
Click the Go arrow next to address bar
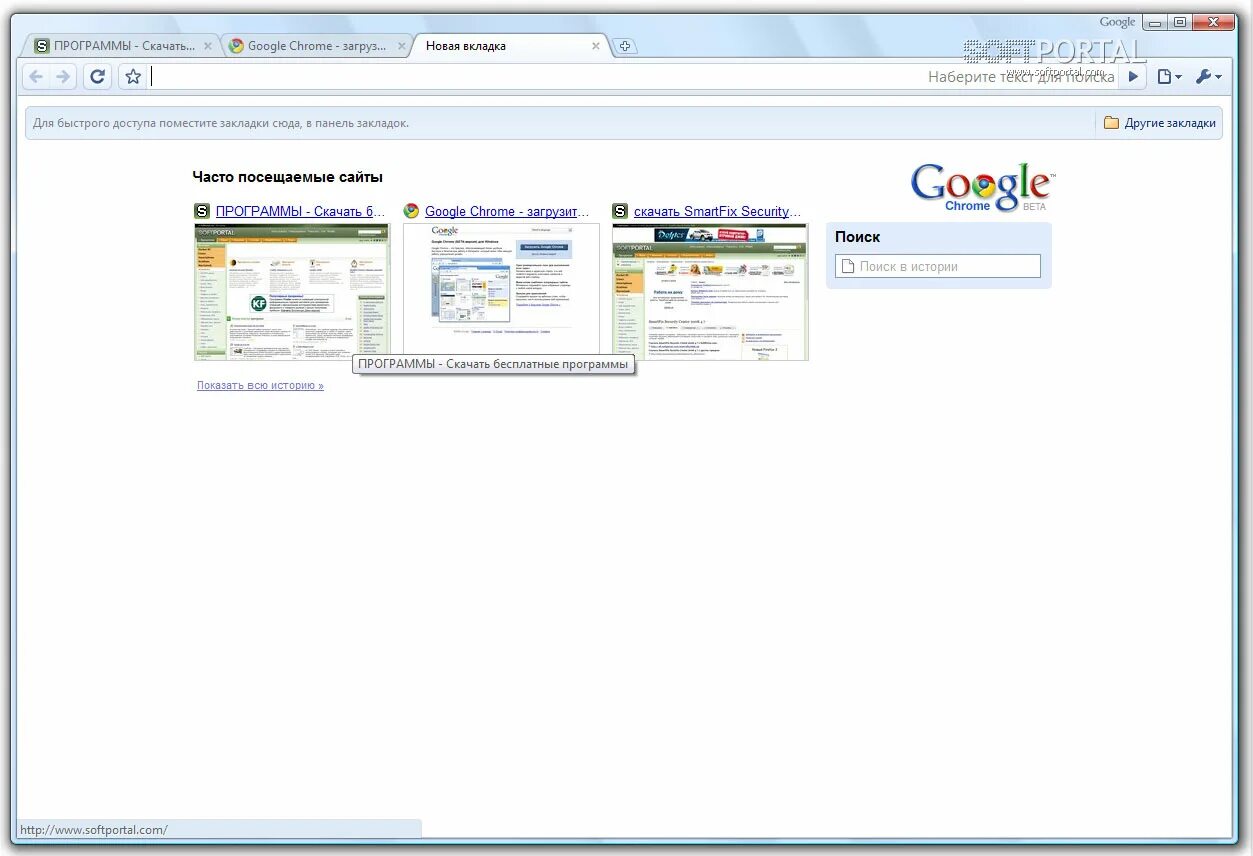point(1133,77)
